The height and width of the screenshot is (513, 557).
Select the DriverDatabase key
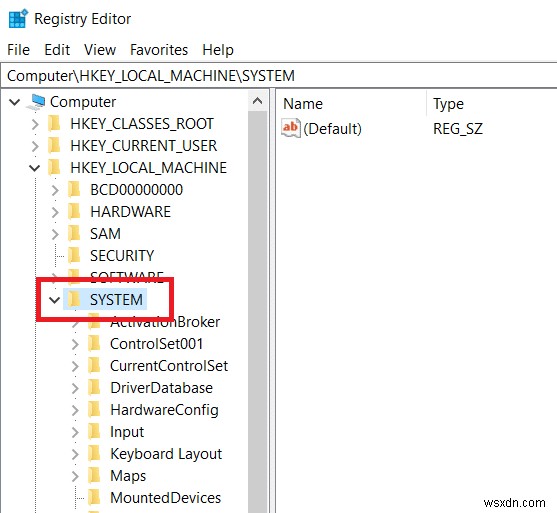coord(161,389)
